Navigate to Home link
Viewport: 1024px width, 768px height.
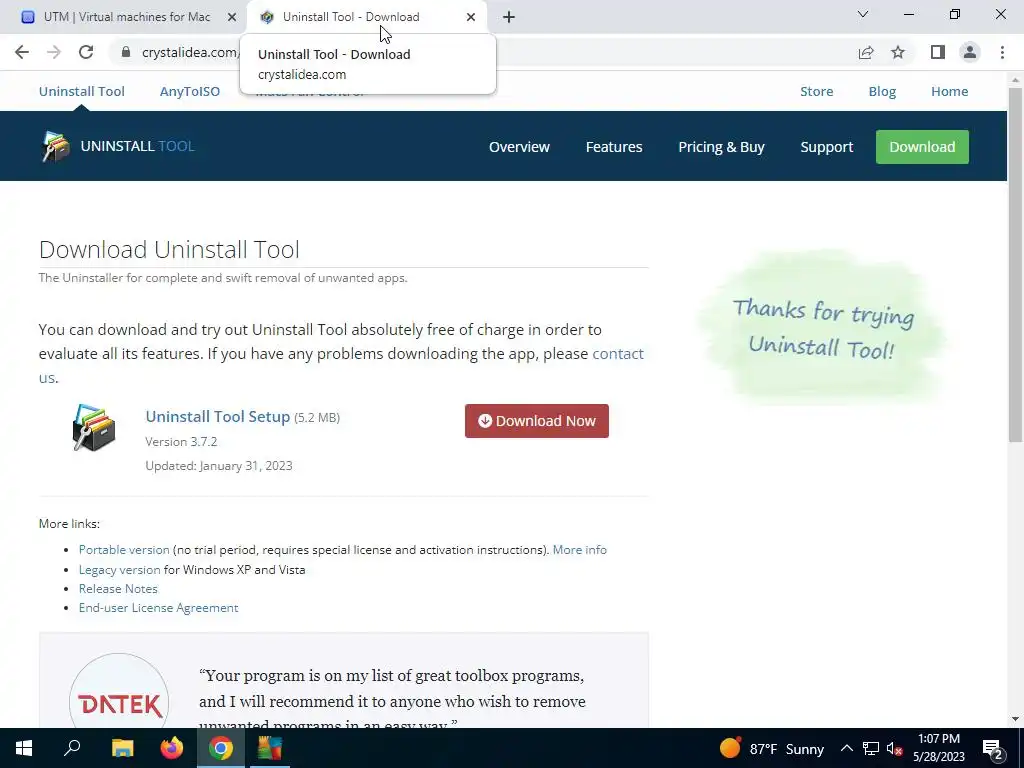(950, 91)
